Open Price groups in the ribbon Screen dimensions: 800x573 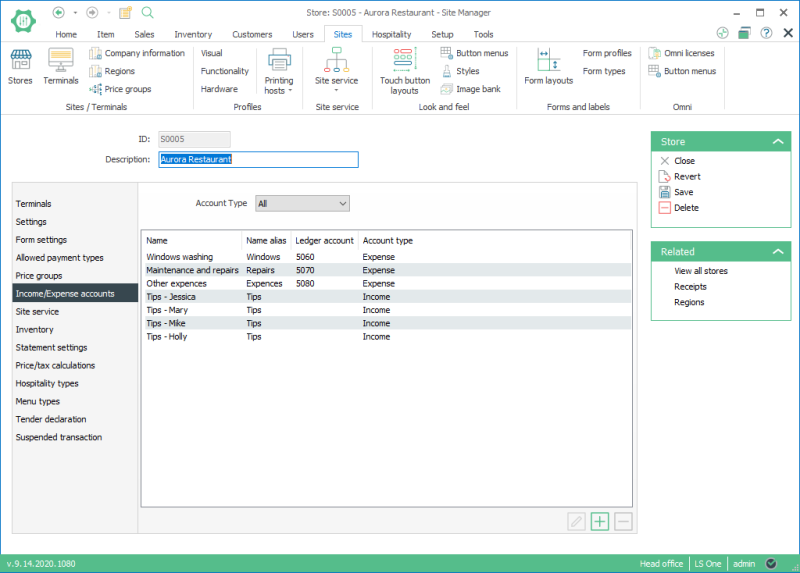120,89
